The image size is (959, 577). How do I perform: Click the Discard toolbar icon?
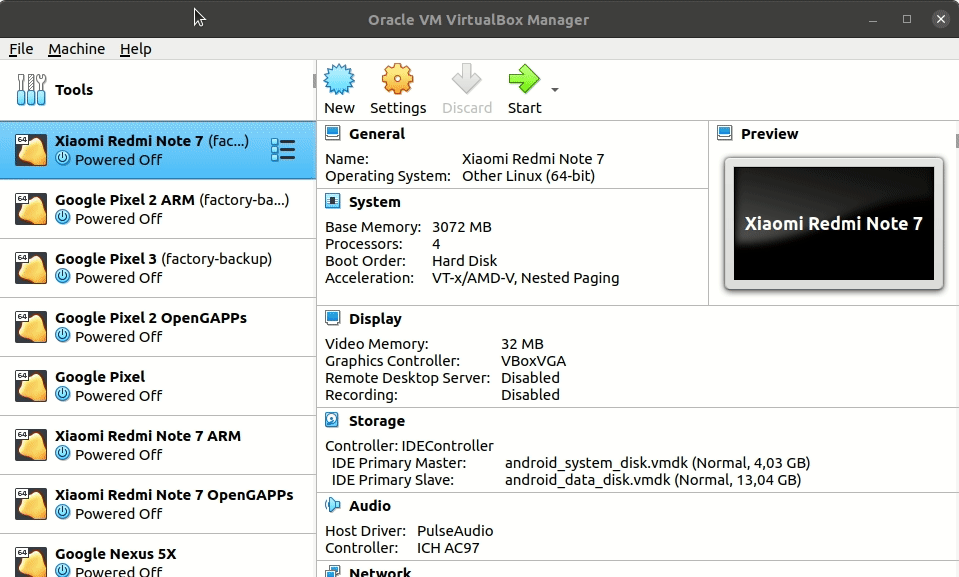(466, 88)
